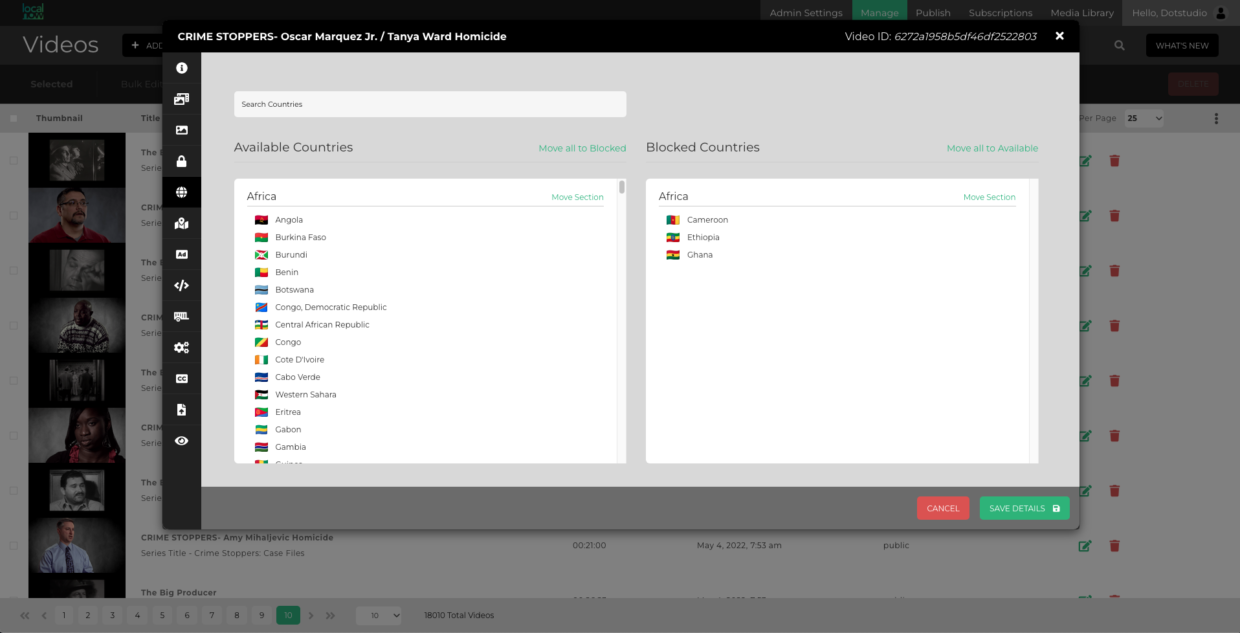Open the embed code panel

pos(181,285)
